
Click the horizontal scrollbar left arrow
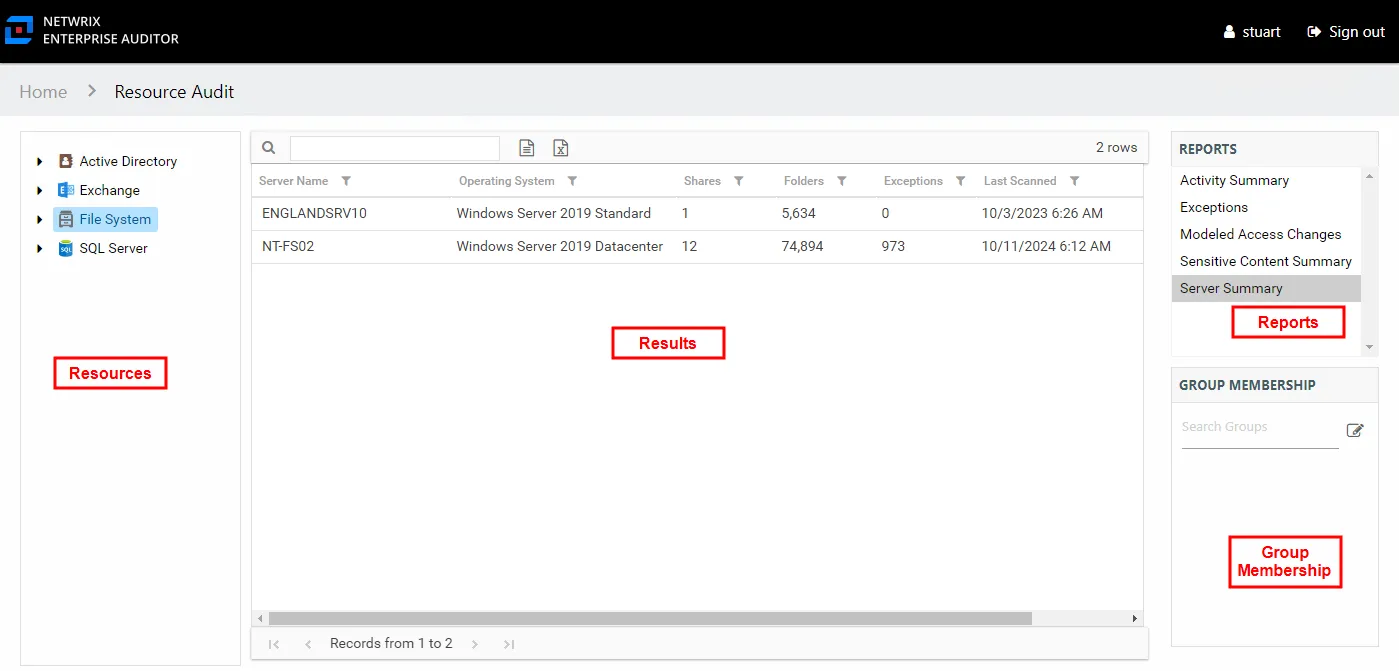[260, 619]
